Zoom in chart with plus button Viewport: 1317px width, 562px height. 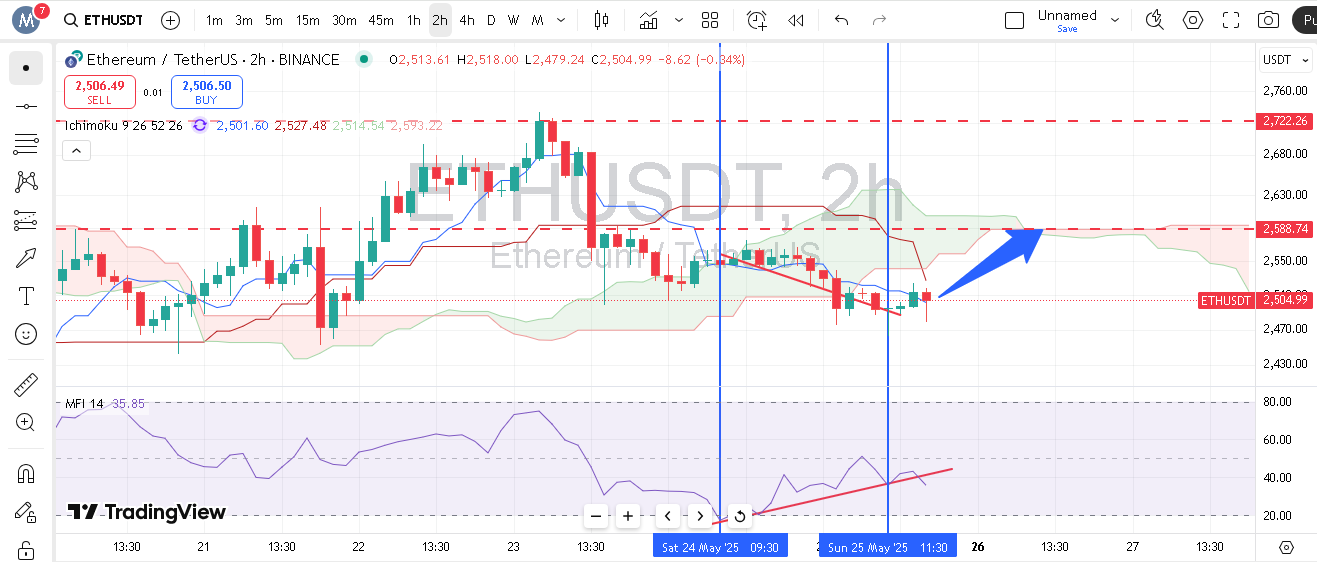tap(628, 516)
